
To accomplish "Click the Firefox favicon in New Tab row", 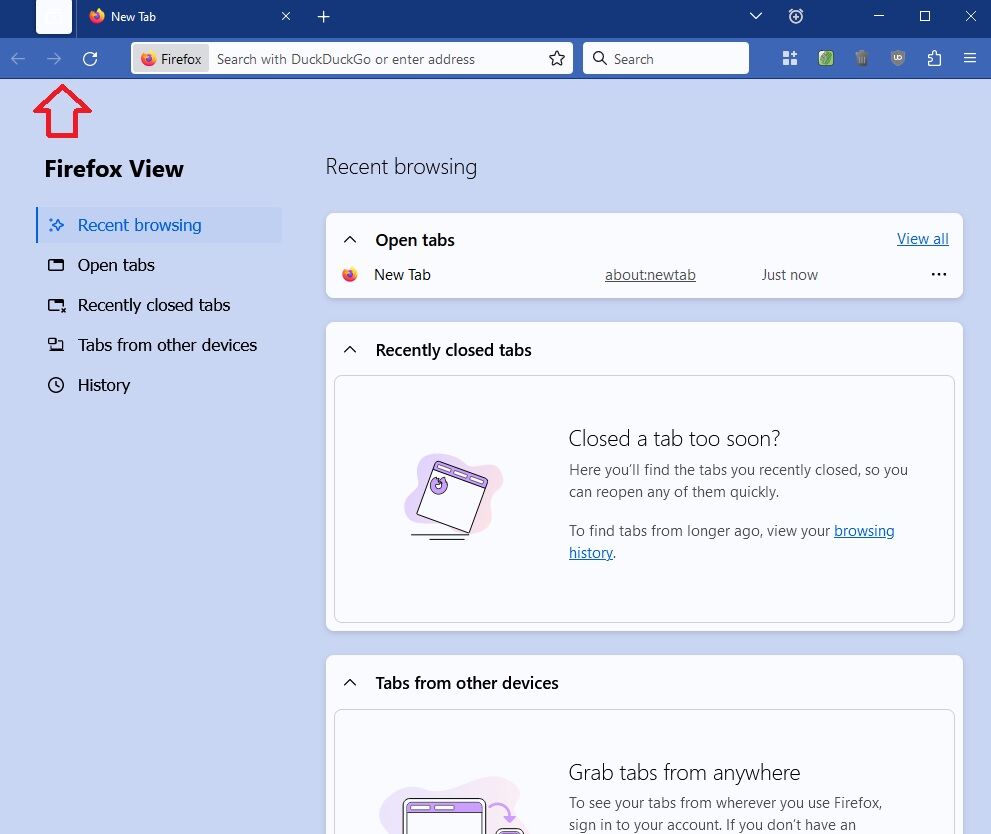I will 350,275.
